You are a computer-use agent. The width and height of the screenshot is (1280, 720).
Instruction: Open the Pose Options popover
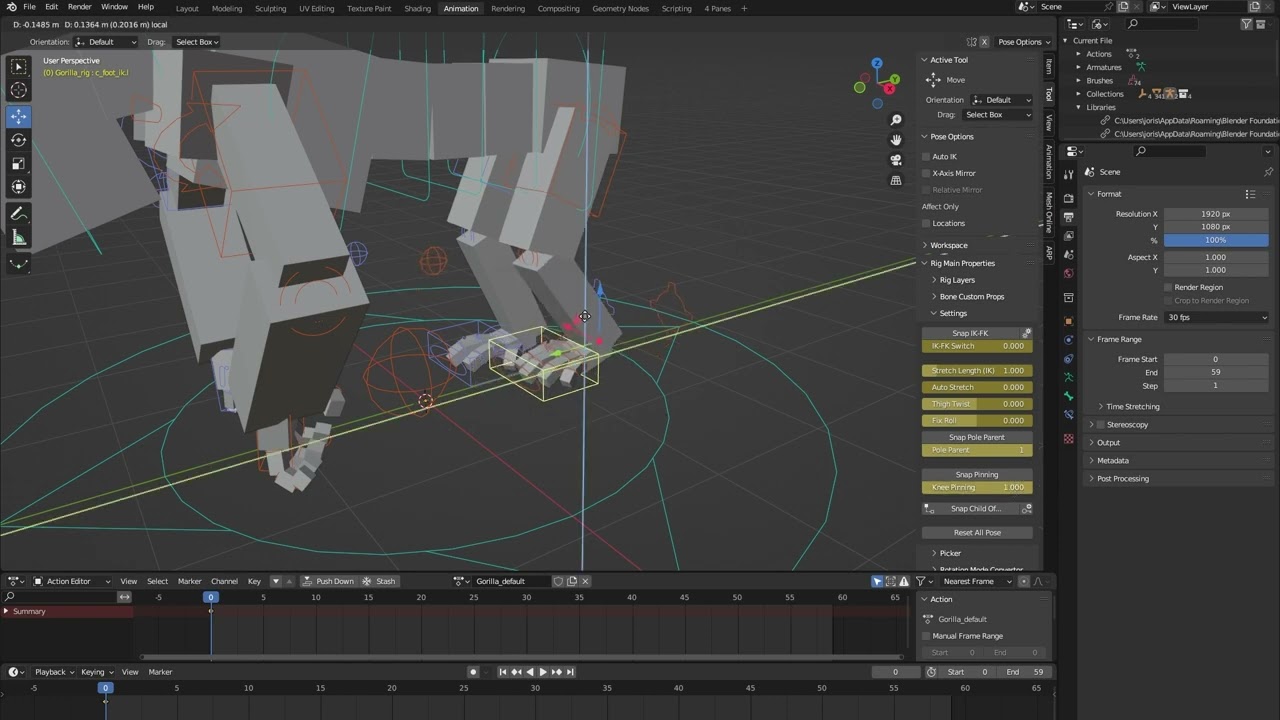click(x=1024, y=42)
